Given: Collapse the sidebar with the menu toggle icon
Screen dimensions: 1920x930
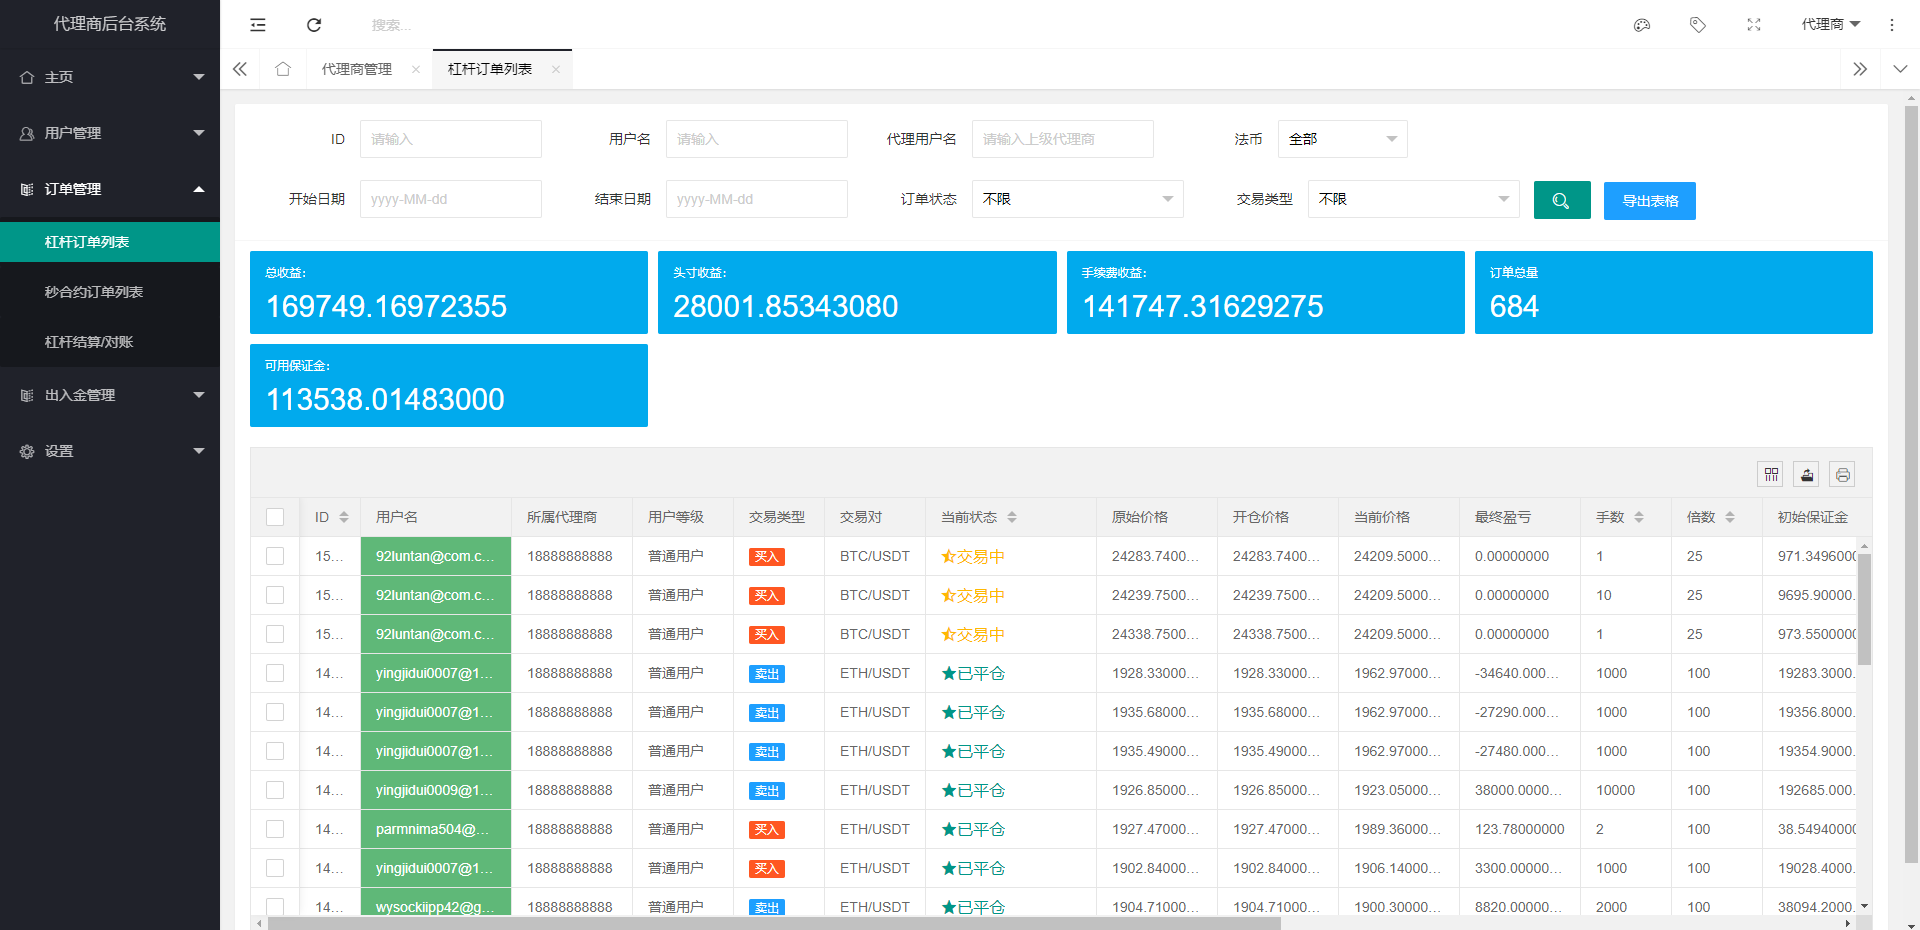Looking at the screenshot, I should 258,25.
